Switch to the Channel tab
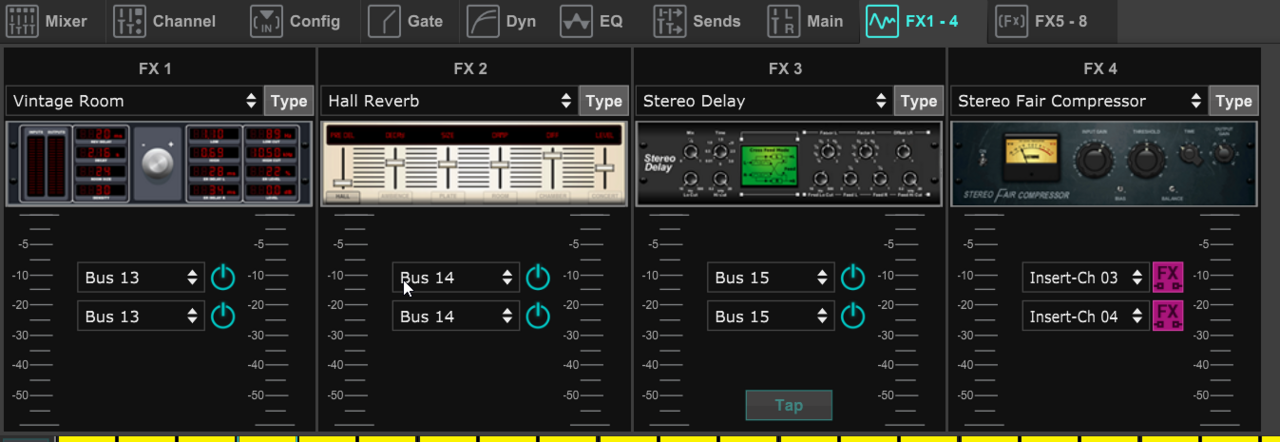1280x442 pixels. 165,21
